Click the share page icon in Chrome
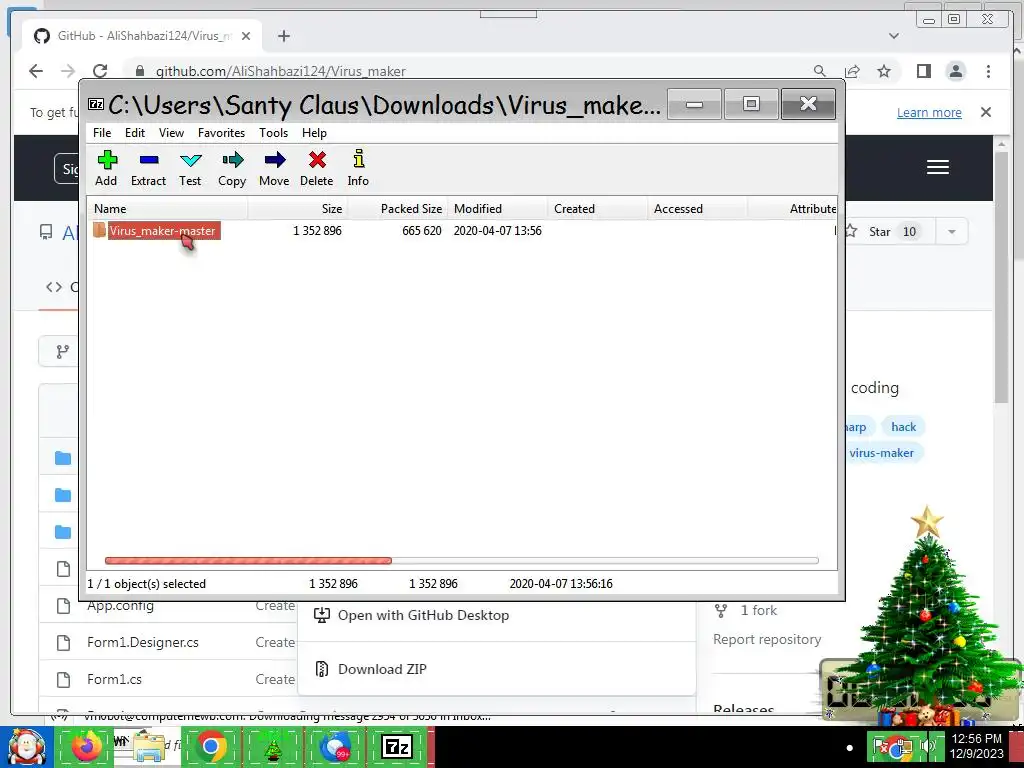1024x768 pixels. pos(852,71)
